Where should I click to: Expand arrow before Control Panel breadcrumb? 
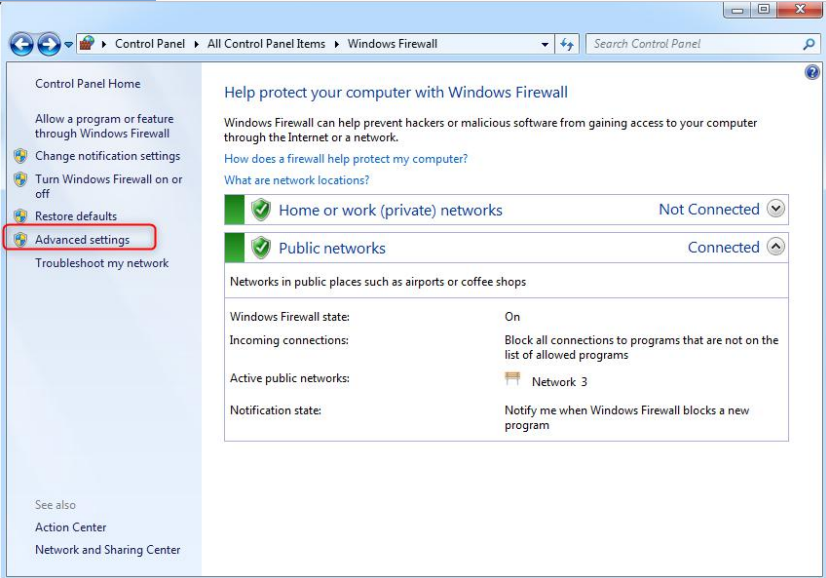[104, 44]
